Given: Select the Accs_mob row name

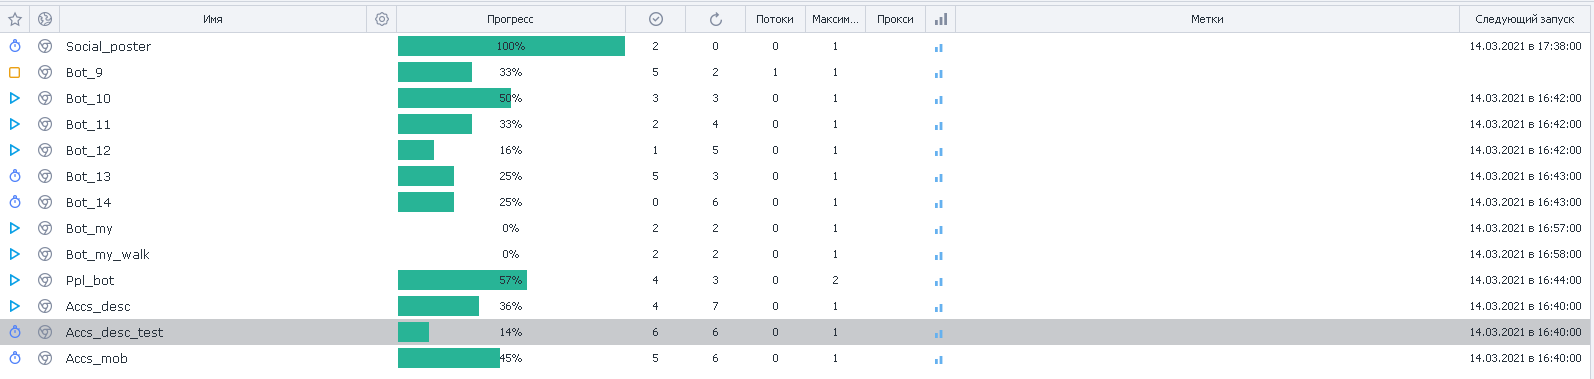Looking at the screenshot, I should (x=97, y=358).
